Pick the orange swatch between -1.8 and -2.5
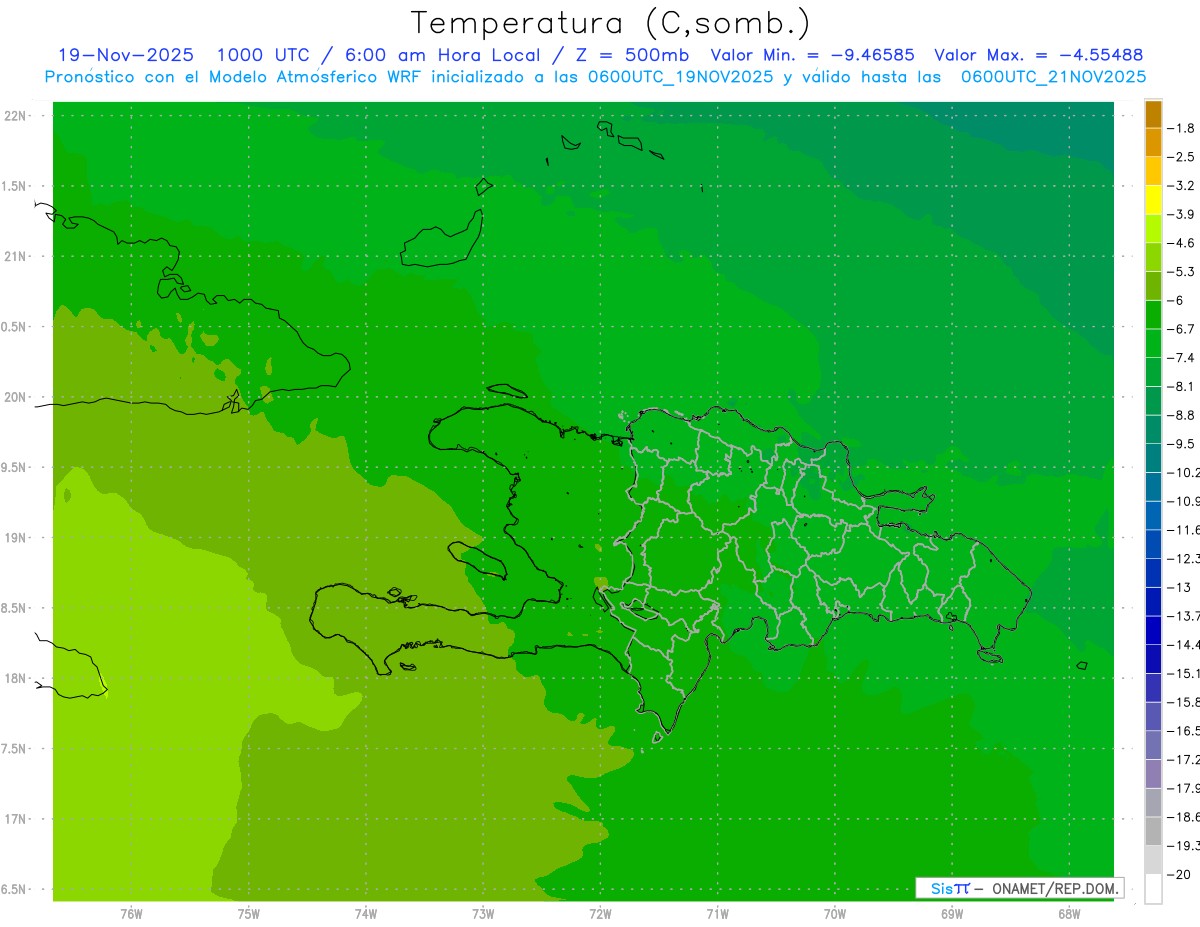The width and height of the screenshot is (1200, 927). coord(1153,142)
